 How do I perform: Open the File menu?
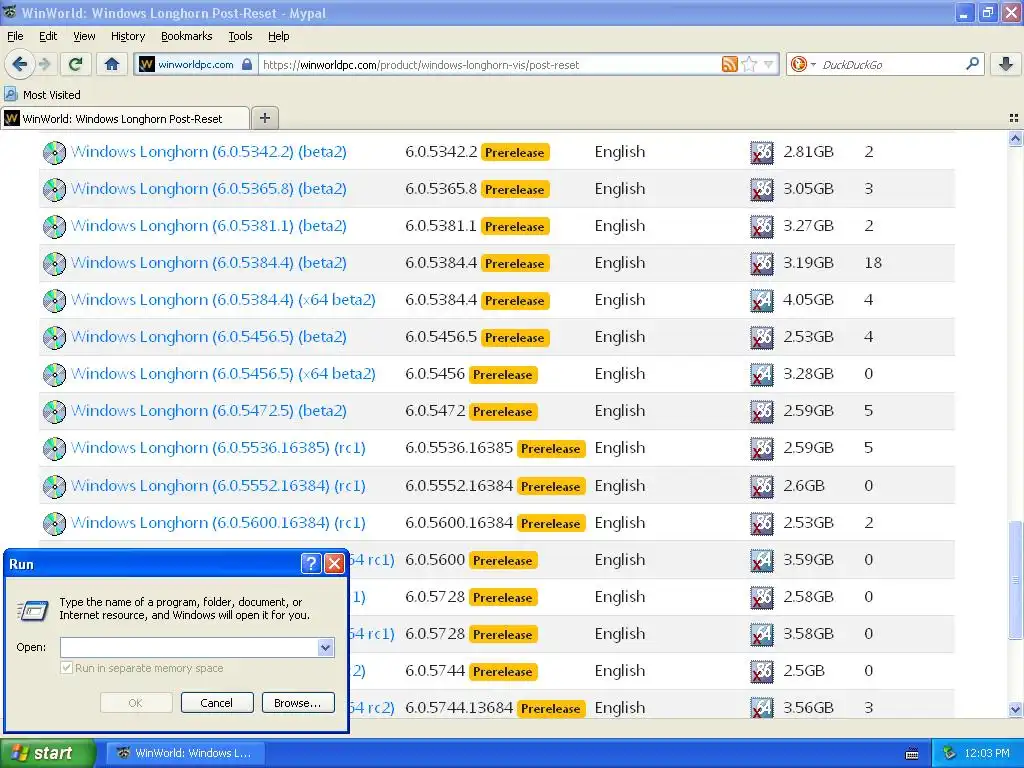(x=15, y=36)
